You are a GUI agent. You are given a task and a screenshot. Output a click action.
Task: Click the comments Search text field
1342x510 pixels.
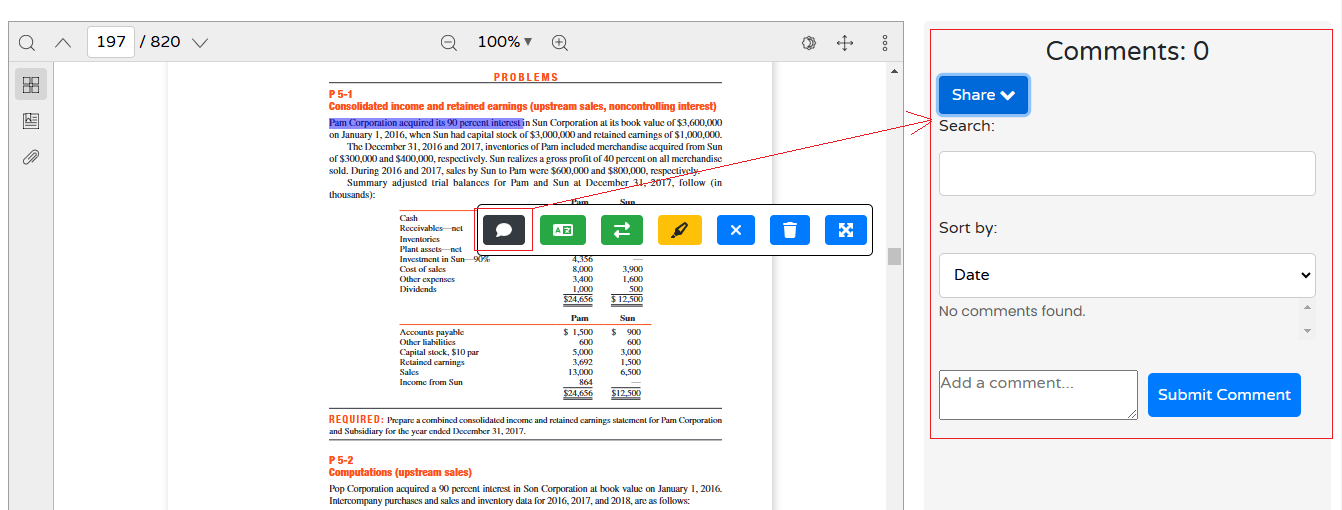tap(1127, 174)
